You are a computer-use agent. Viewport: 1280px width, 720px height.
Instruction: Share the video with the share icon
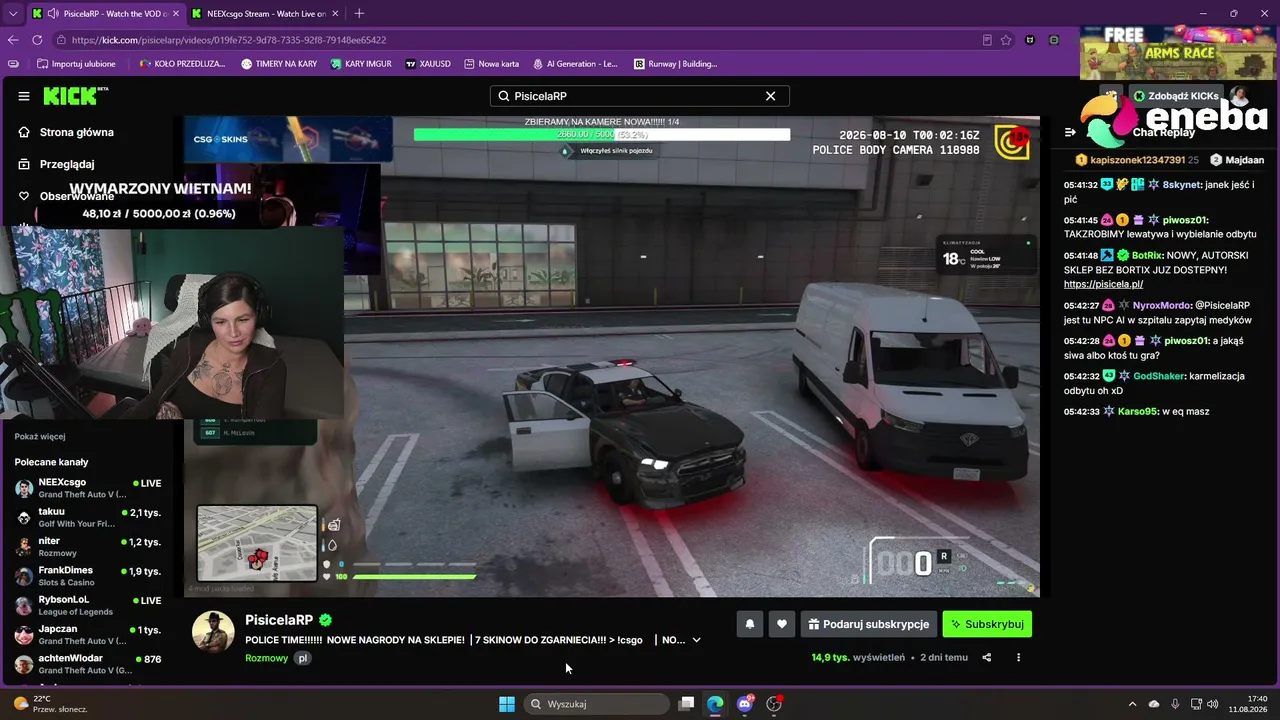pyautogui.click(x=987, y=658)
